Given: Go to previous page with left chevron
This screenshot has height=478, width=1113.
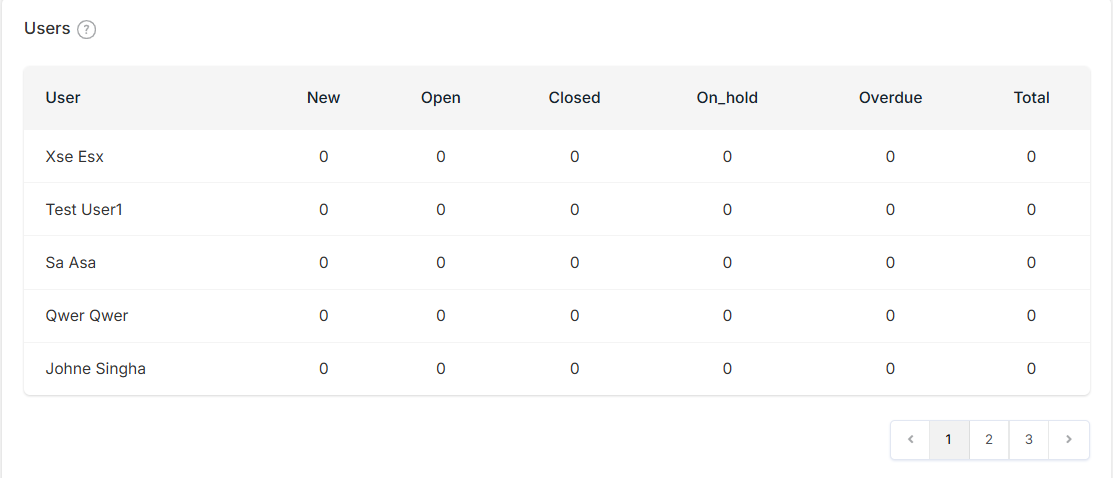Looking at the screenshot, I should pyautogui.click(x=911, y=440).
